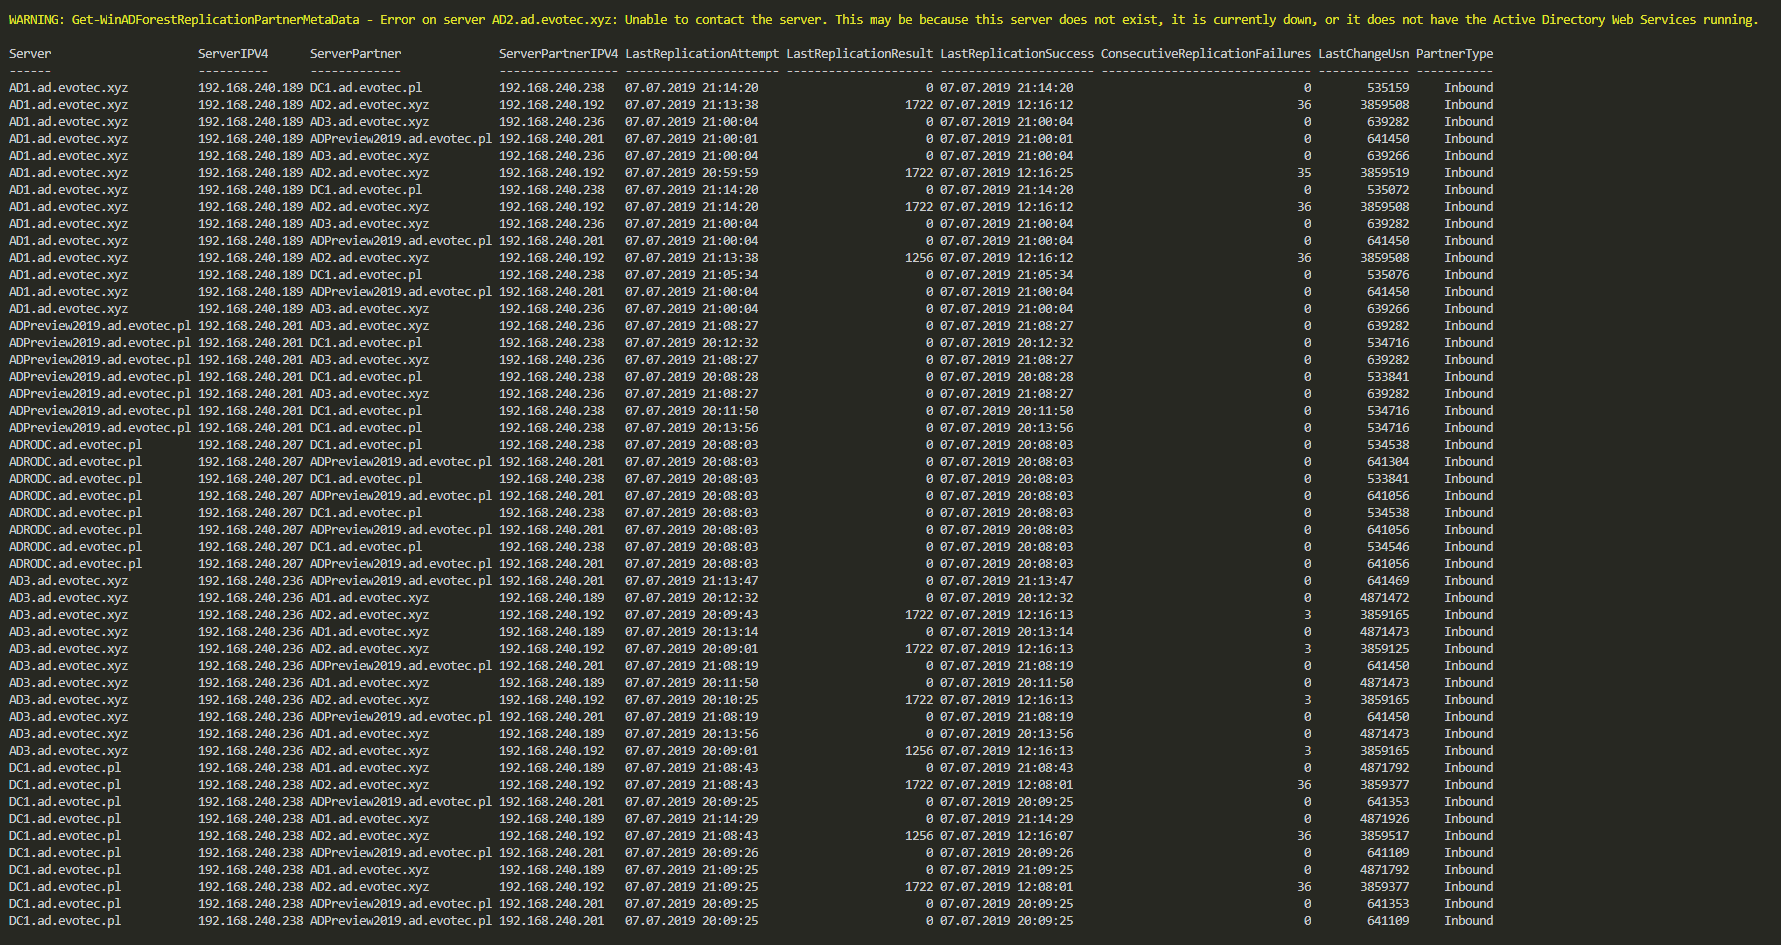Click the ServerPartnerIPV4 column header
The height and width of the screenshot is (945, 1781).
(558, 54)
